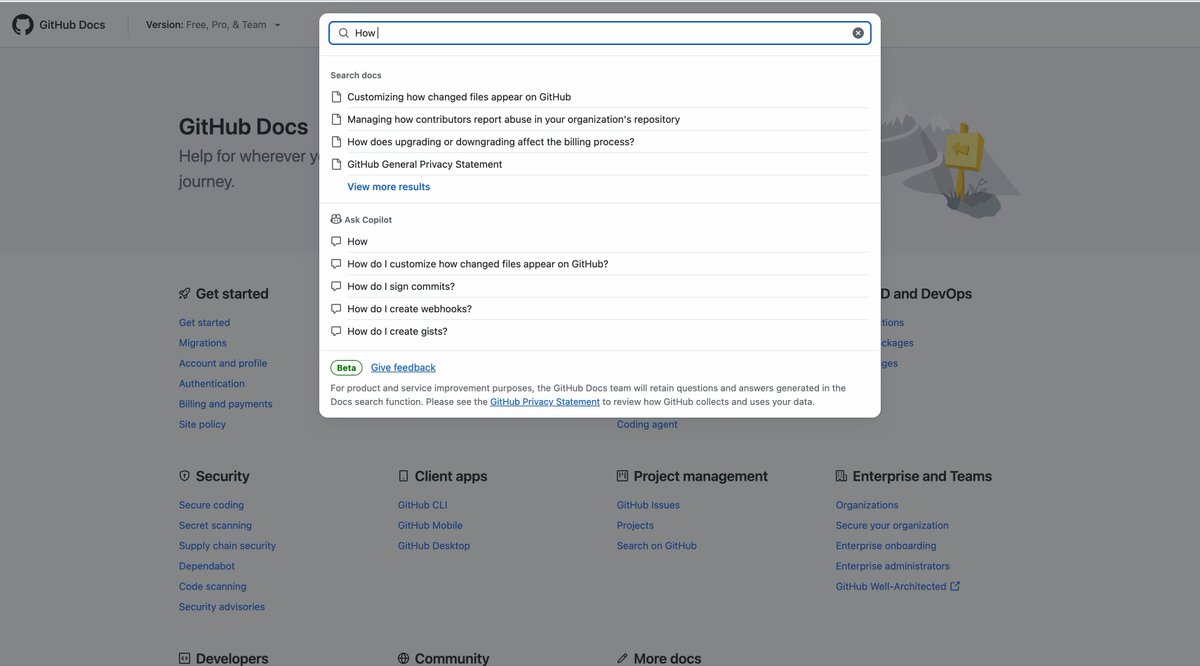This screenshot has width=1200, height=666.
Task: Click the chat icon beside "How do I sign commits?"
Action: click(x=337, y=286)
